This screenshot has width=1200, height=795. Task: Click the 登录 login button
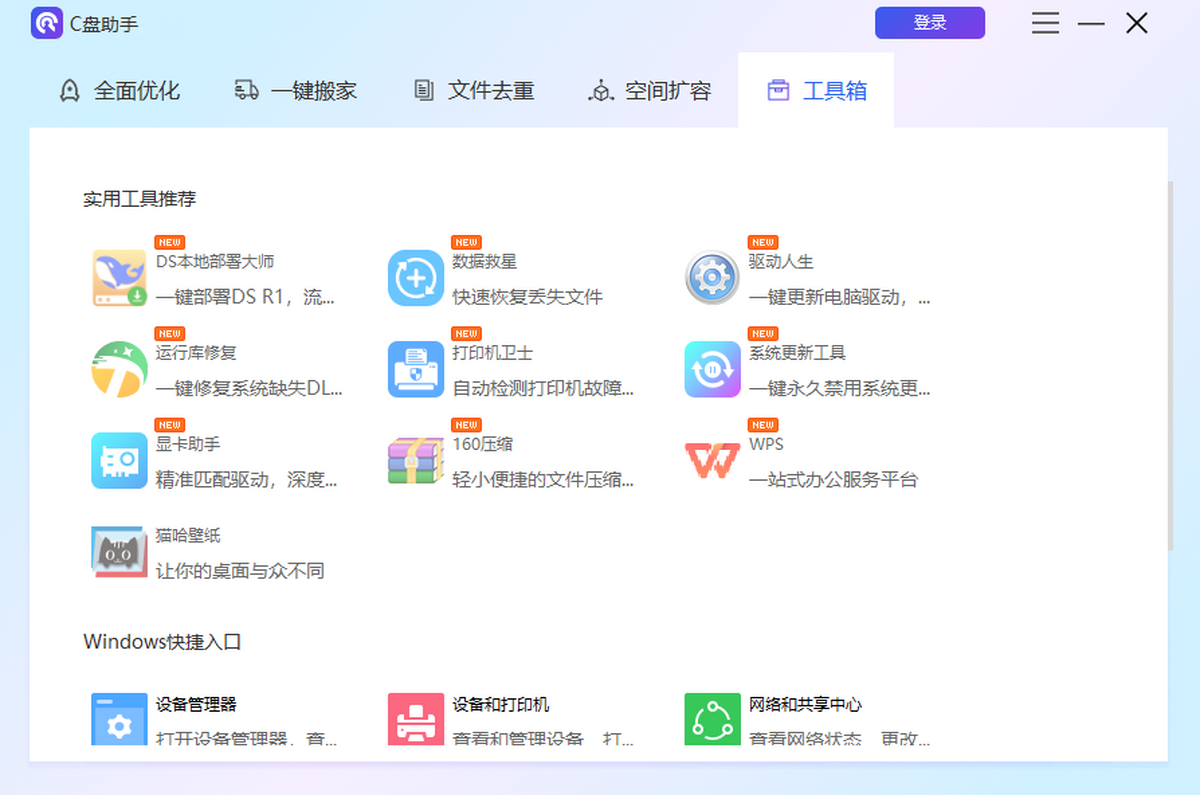coord(929,22)
